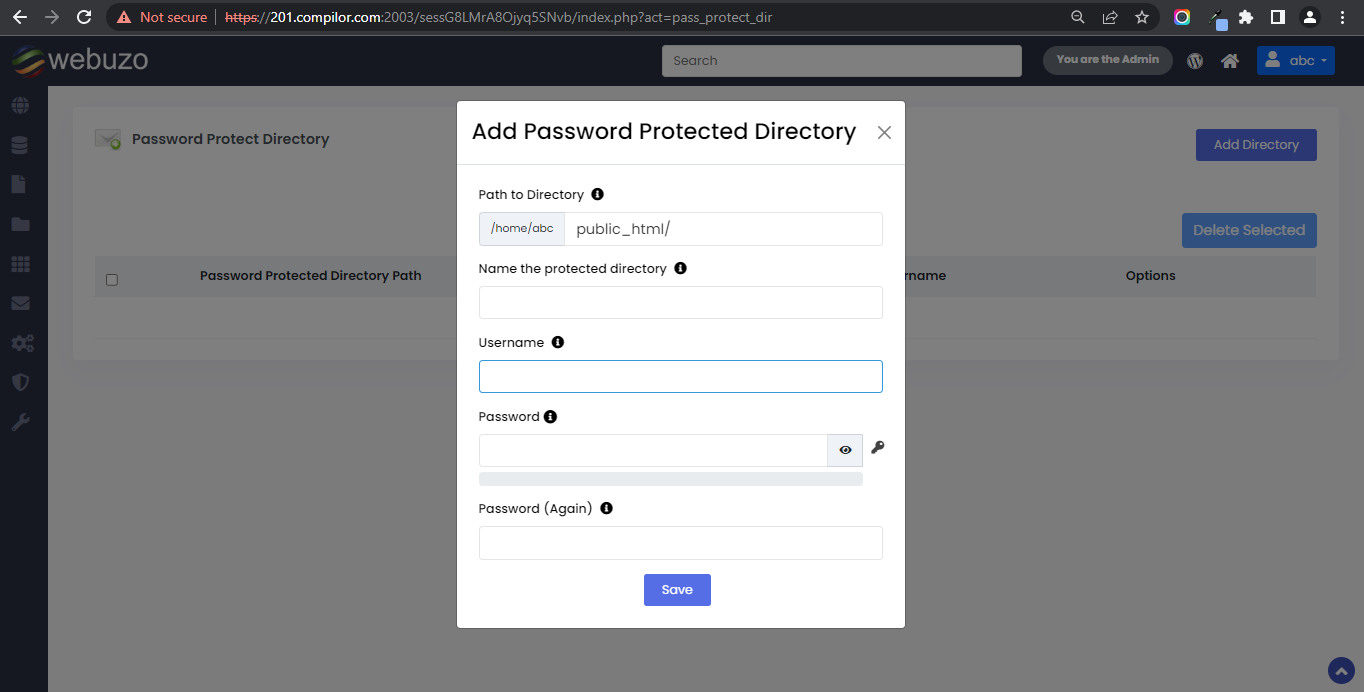Open the email envelope sidebar icon
1364x692 pixels.
[20, 303]
